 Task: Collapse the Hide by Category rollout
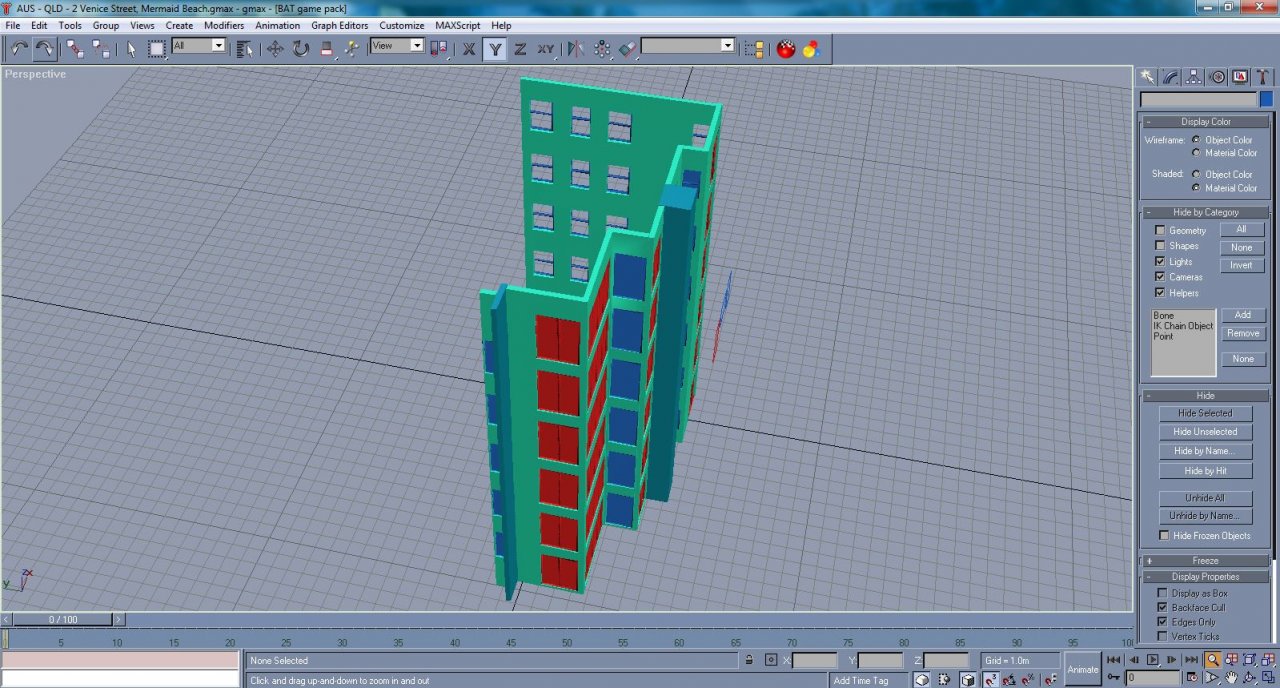1205,212
